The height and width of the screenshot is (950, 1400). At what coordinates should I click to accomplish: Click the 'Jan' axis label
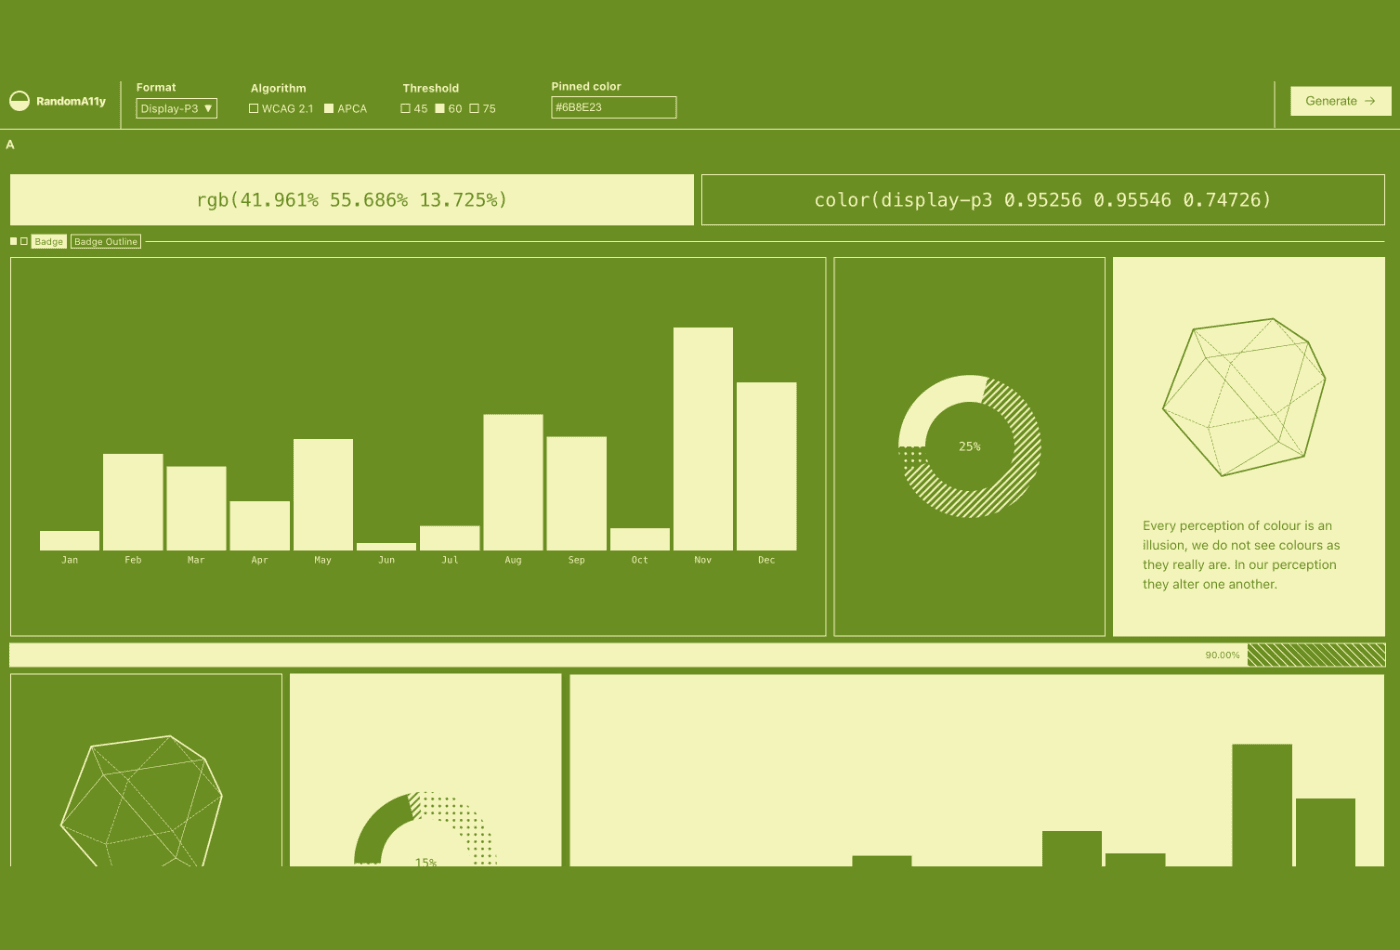[70, 560]
